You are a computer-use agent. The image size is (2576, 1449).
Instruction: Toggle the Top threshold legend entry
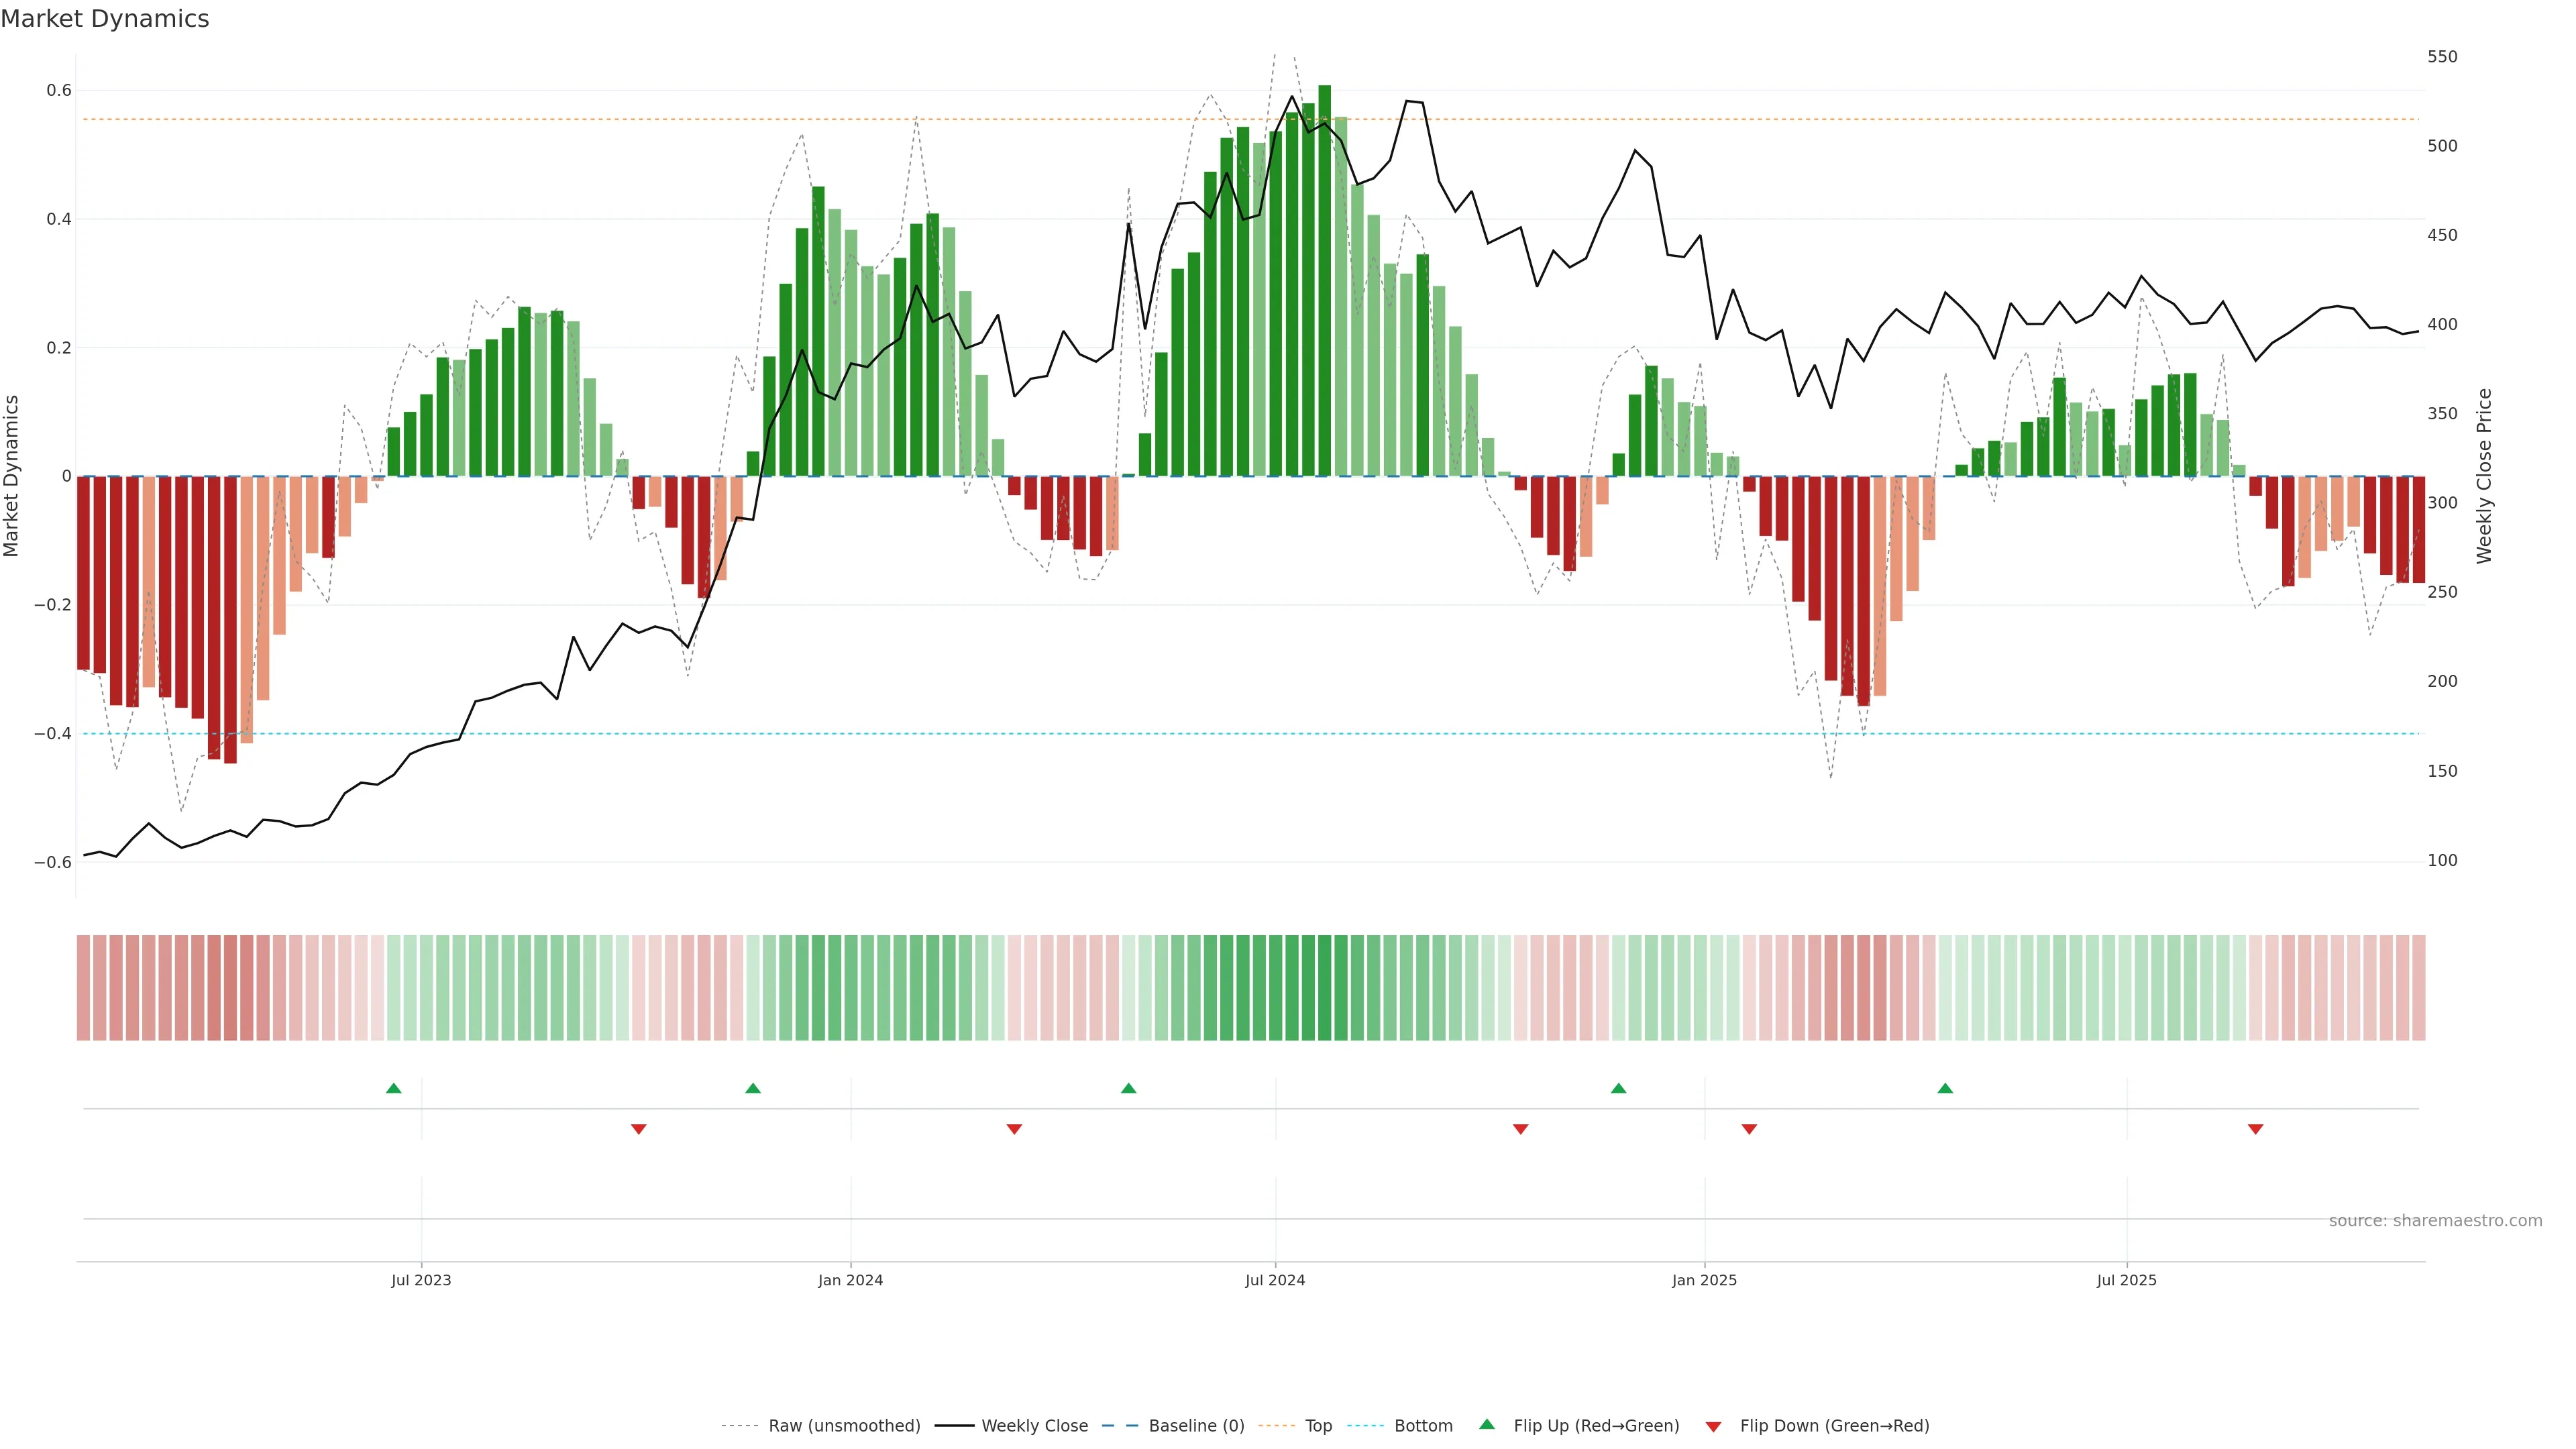[1318, 1426]
